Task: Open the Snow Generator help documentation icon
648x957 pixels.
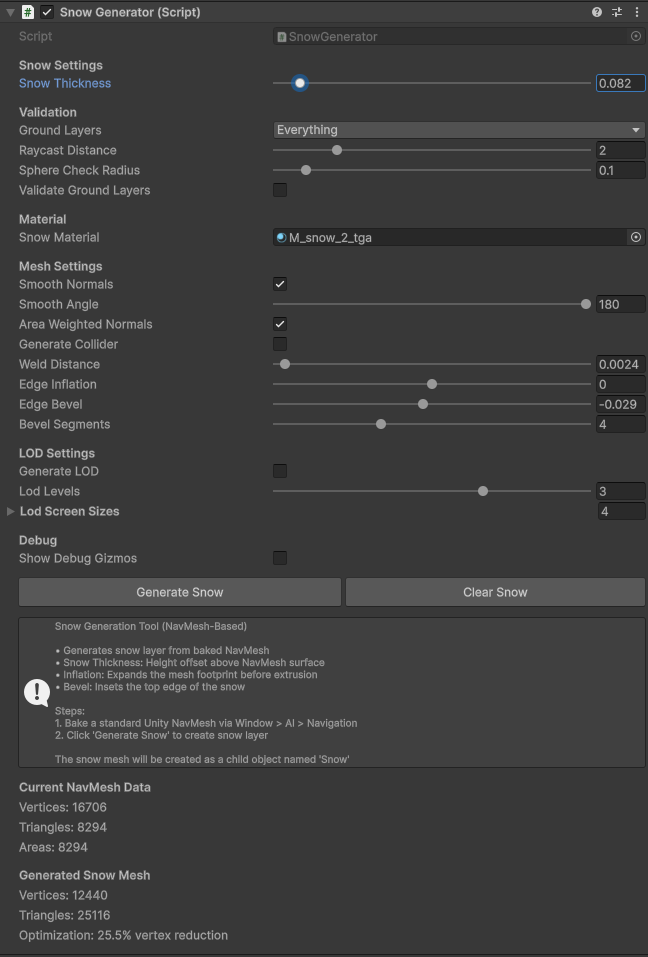Action: [597, 11]
